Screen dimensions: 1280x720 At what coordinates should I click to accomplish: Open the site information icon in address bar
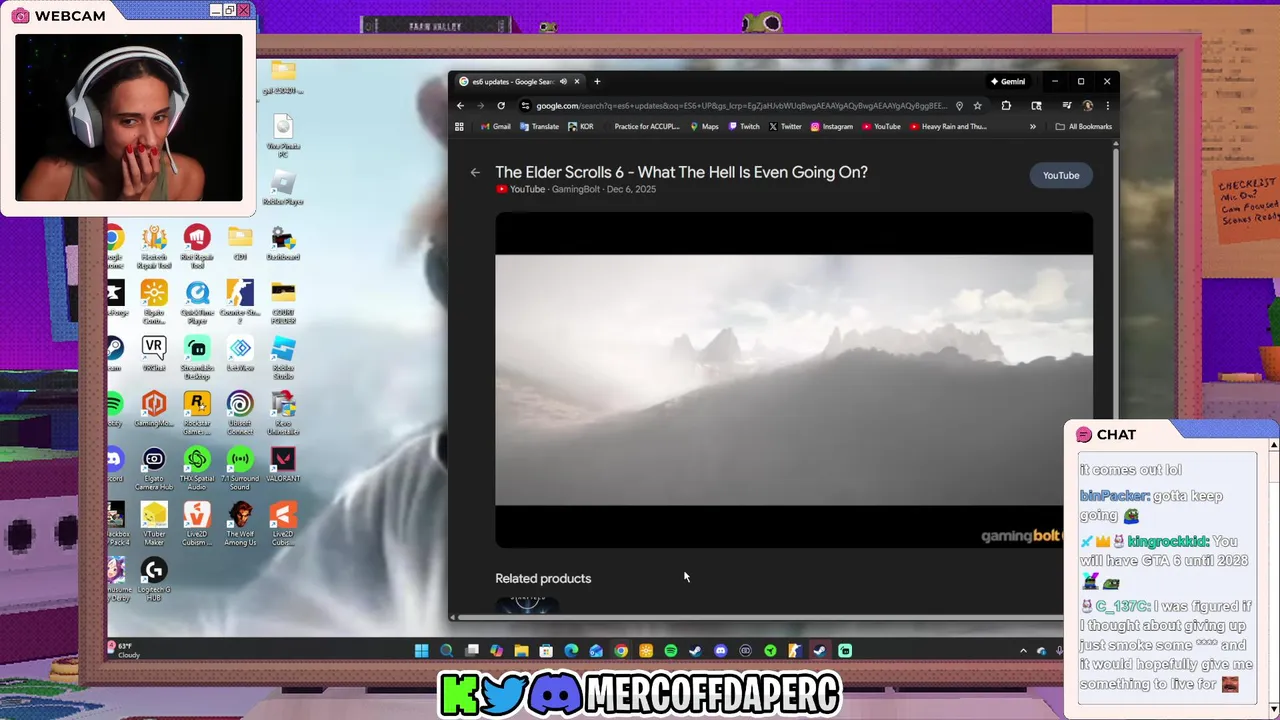click(x=525, y=106)
